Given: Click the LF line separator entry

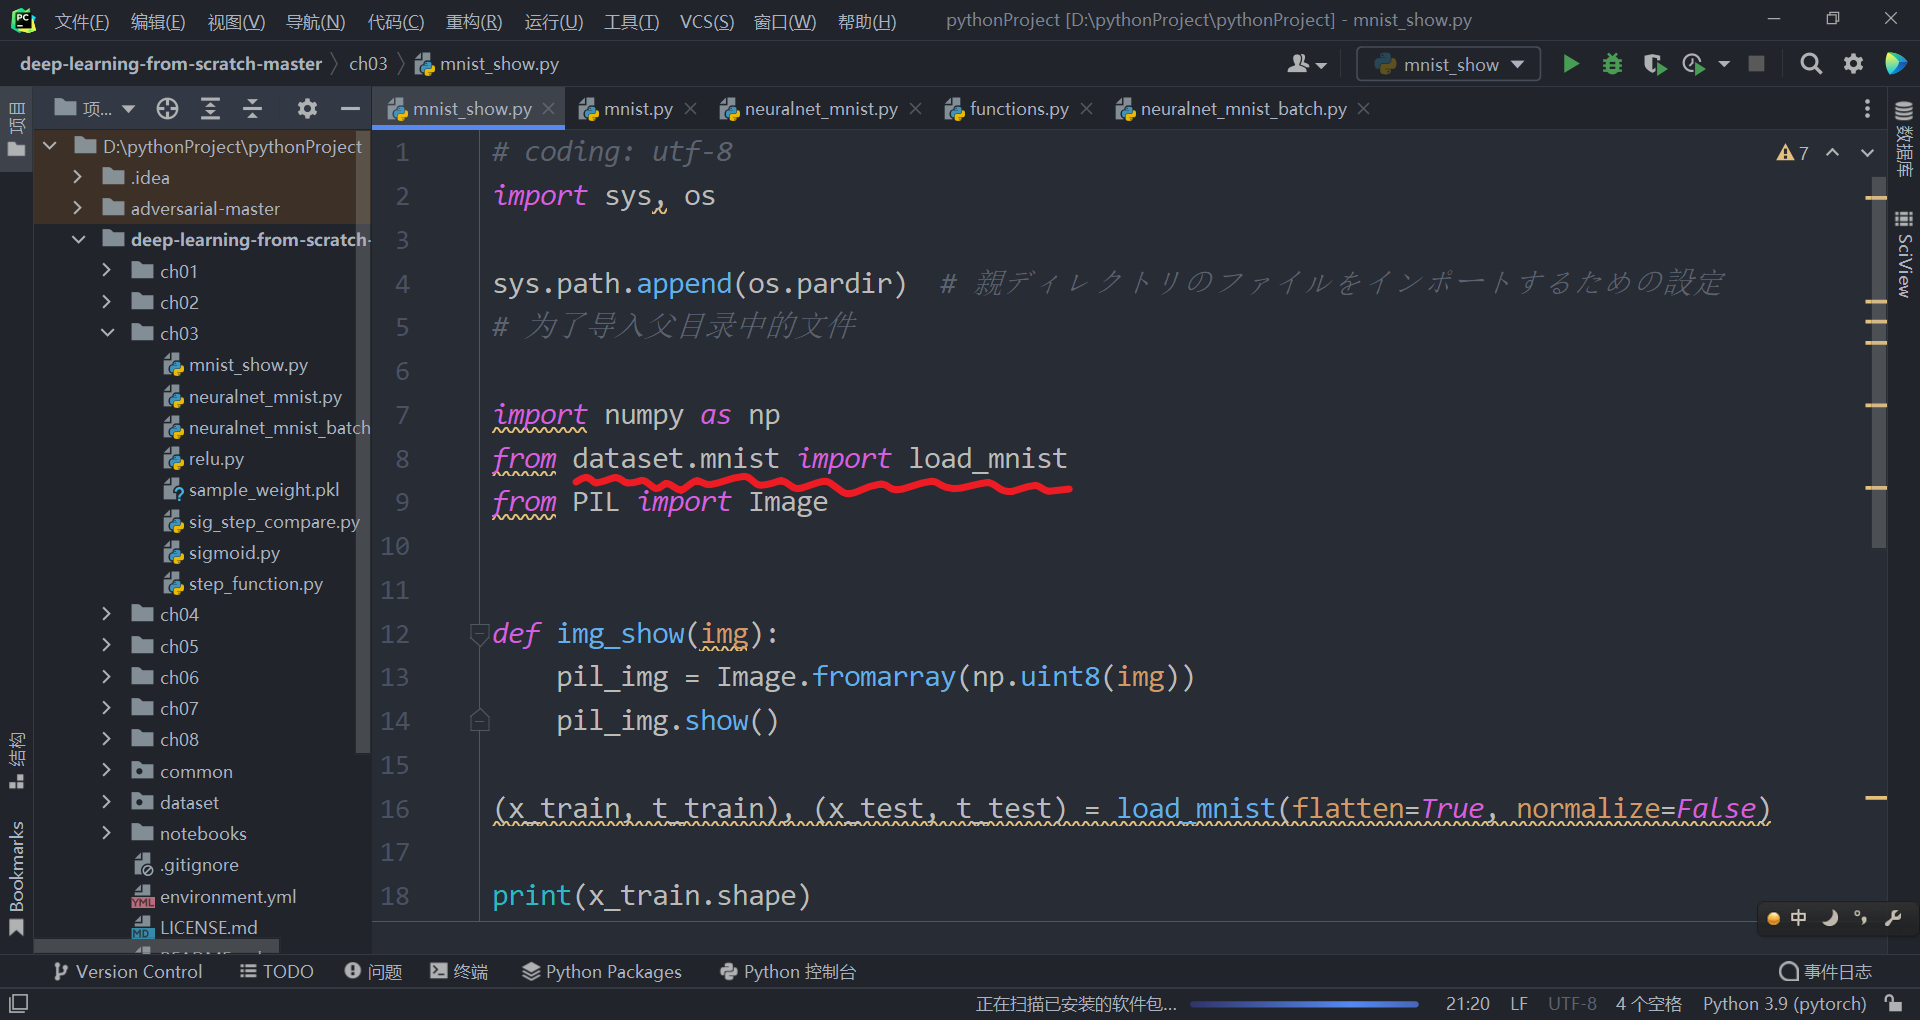Looking at the screenshot, I should pyautogui.click(x=1519, y=1003).
